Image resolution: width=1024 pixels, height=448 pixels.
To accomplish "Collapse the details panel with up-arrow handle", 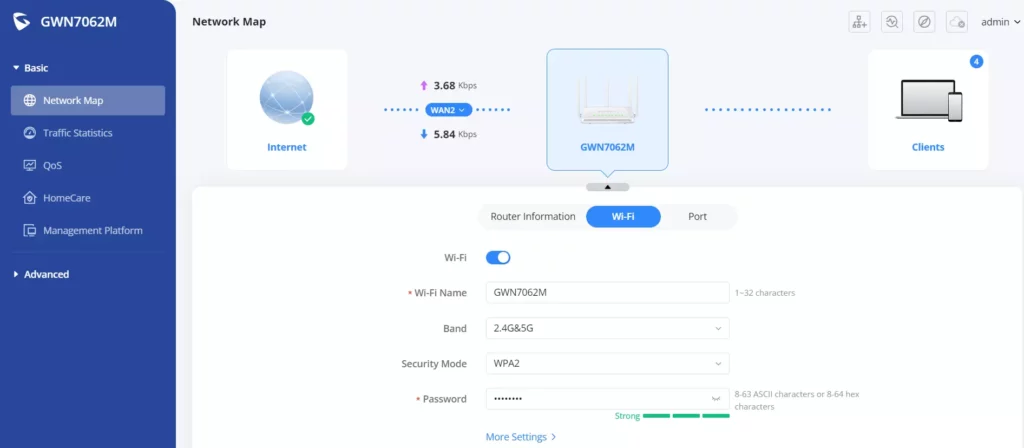I will click(x=607, y=187).
